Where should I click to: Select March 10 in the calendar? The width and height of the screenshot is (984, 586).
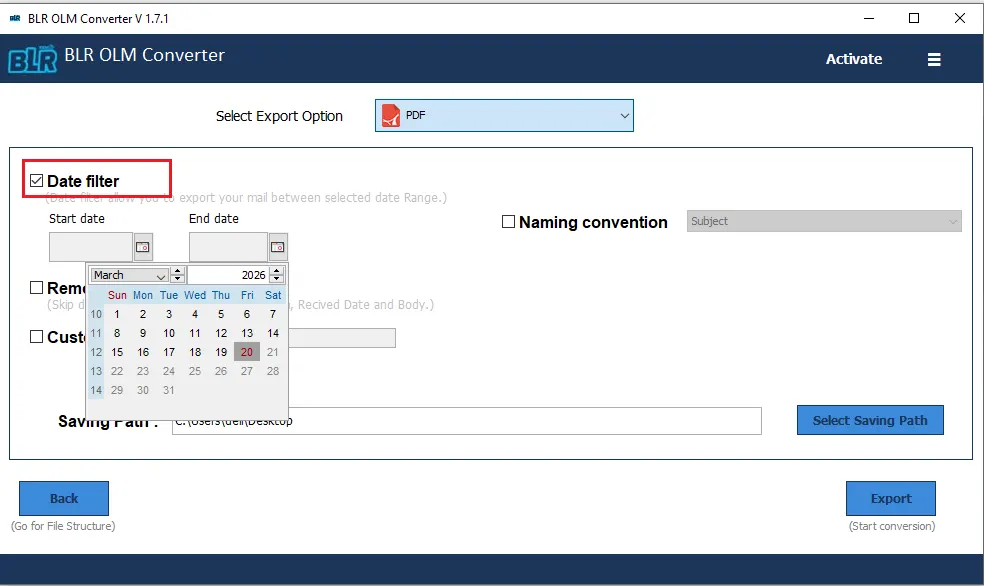pyautogui.click(x=169, y=333)
